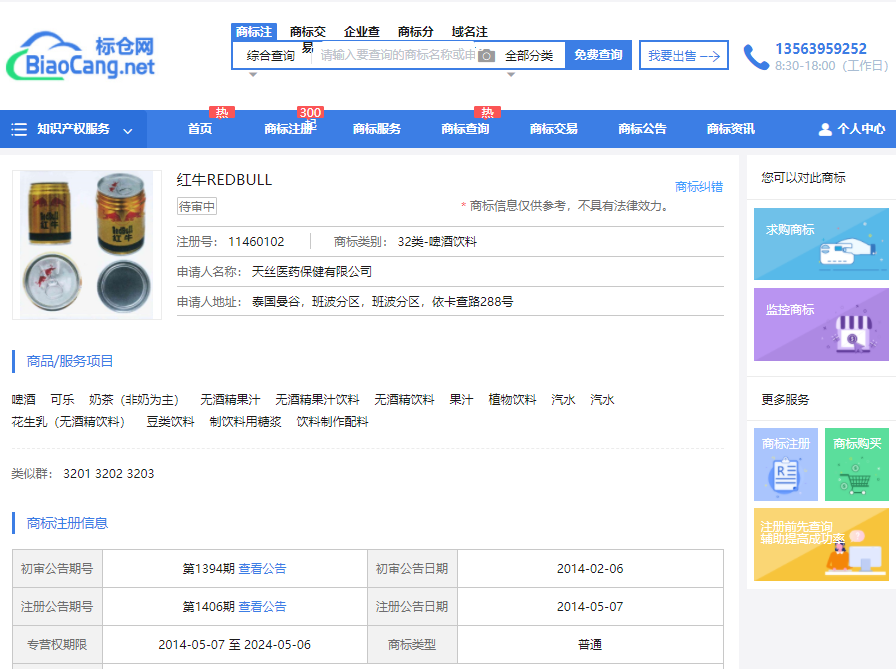This screenshot has height=669, width=896.
Task: Open the hamburger menu icon for 知识产权服务
Action: pos(19,129)
